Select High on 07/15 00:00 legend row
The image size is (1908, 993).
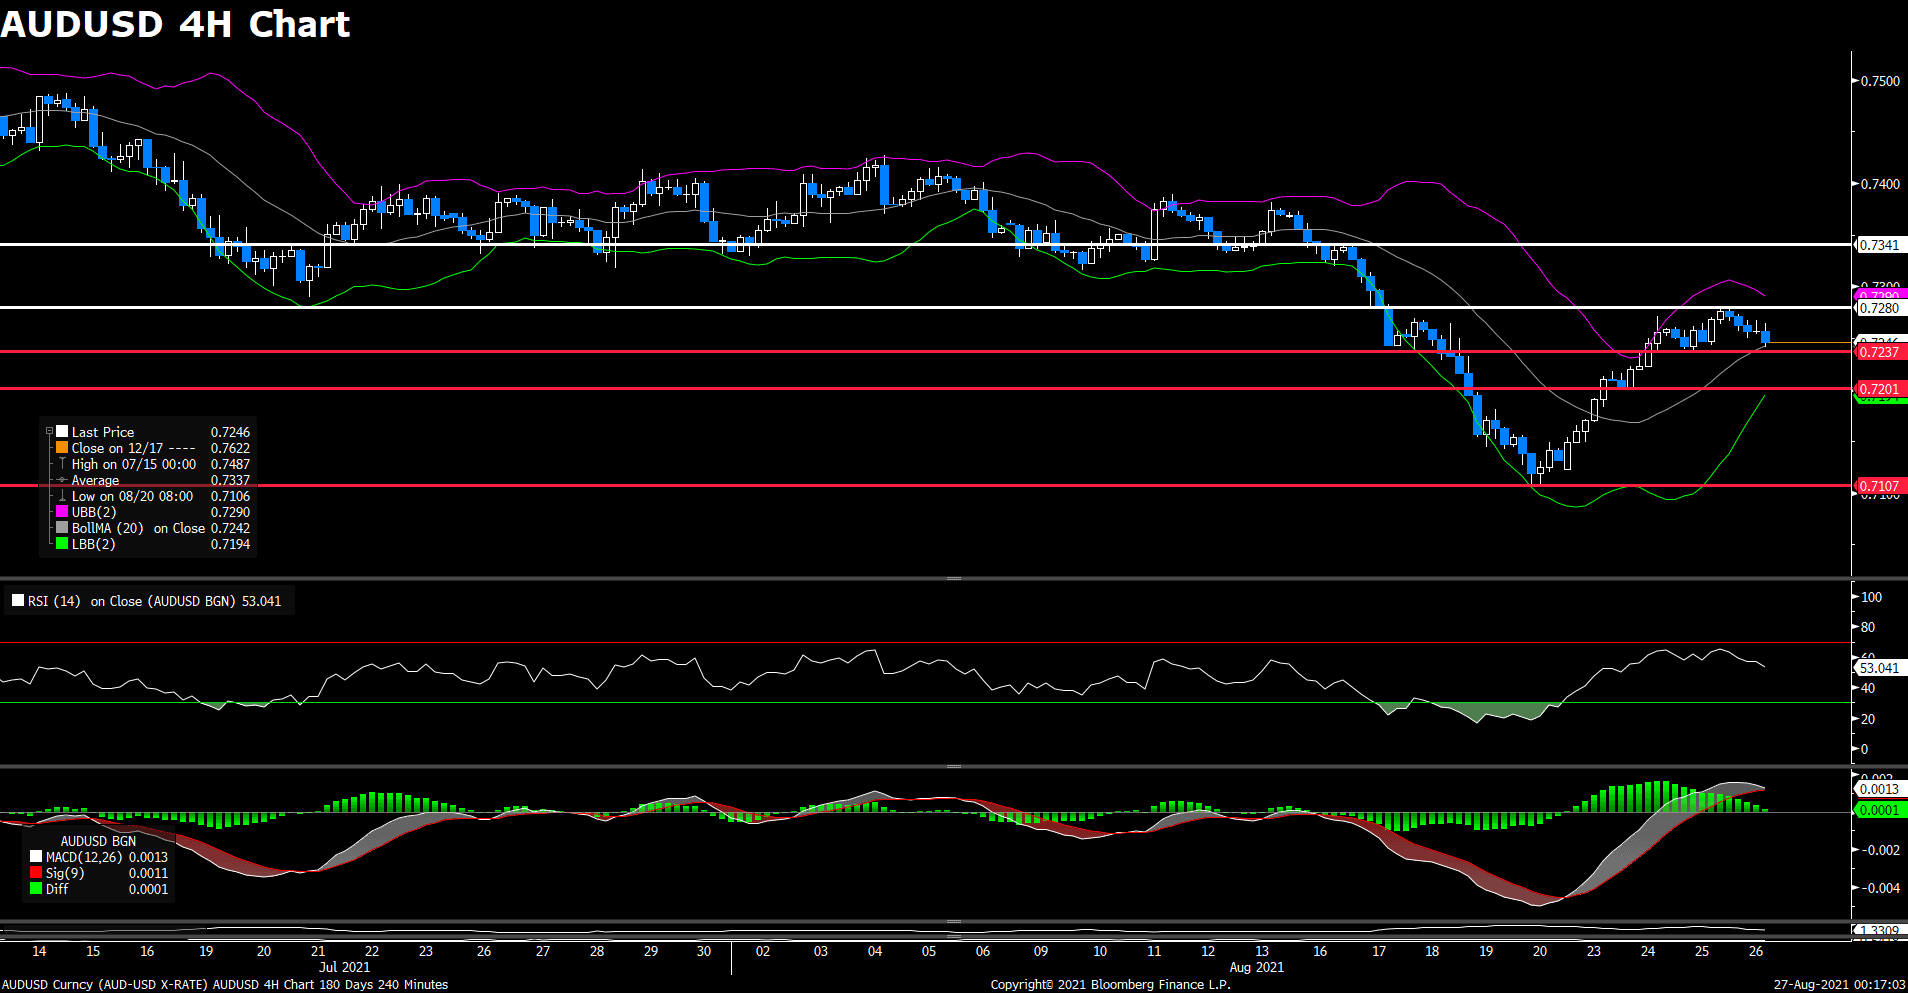(x=153, y=464)
